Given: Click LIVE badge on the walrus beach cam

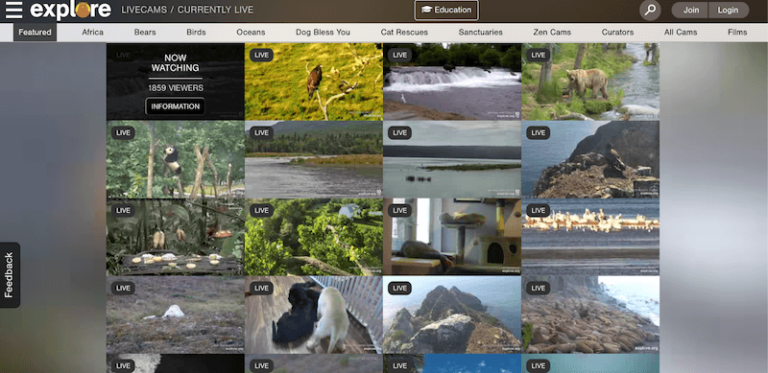Looking at the screenshot, I should tap(538, 288).
